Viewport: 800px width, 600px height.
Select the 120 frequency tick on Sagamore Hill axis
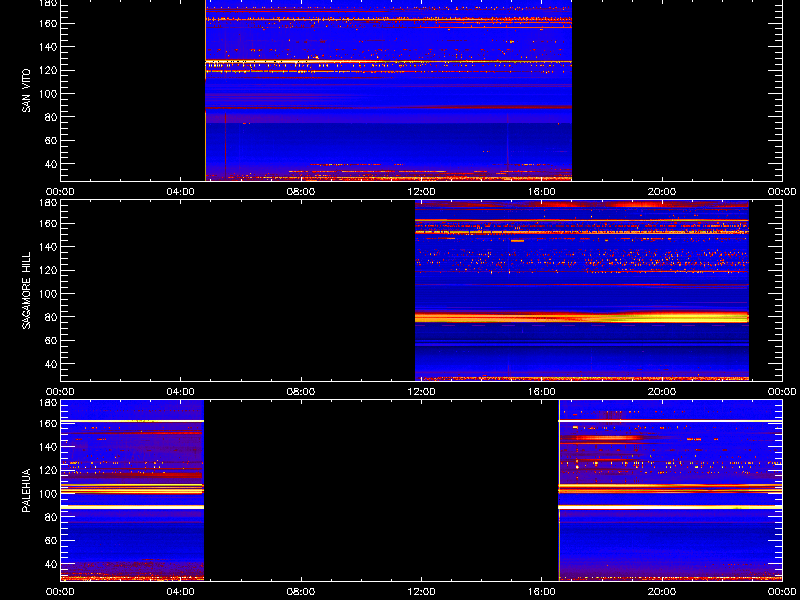47,270
